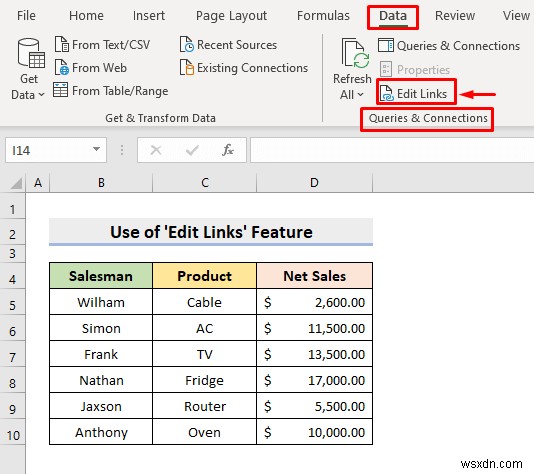Click the title cell 'Use of Edit Links Feature'
Screen dimensions: 534x474
point(211,232)
